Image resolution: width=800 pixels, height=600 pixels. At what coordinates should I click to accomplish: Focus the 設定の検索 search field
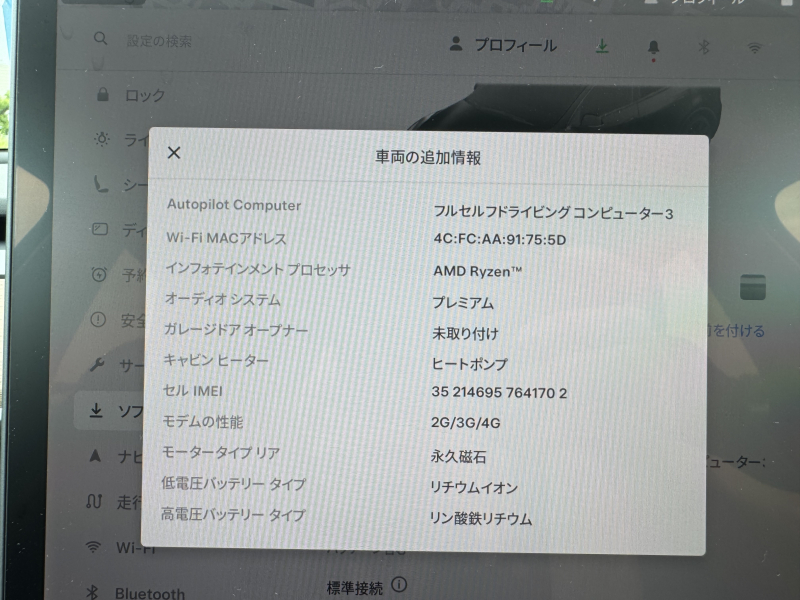[x=159, y=41]
